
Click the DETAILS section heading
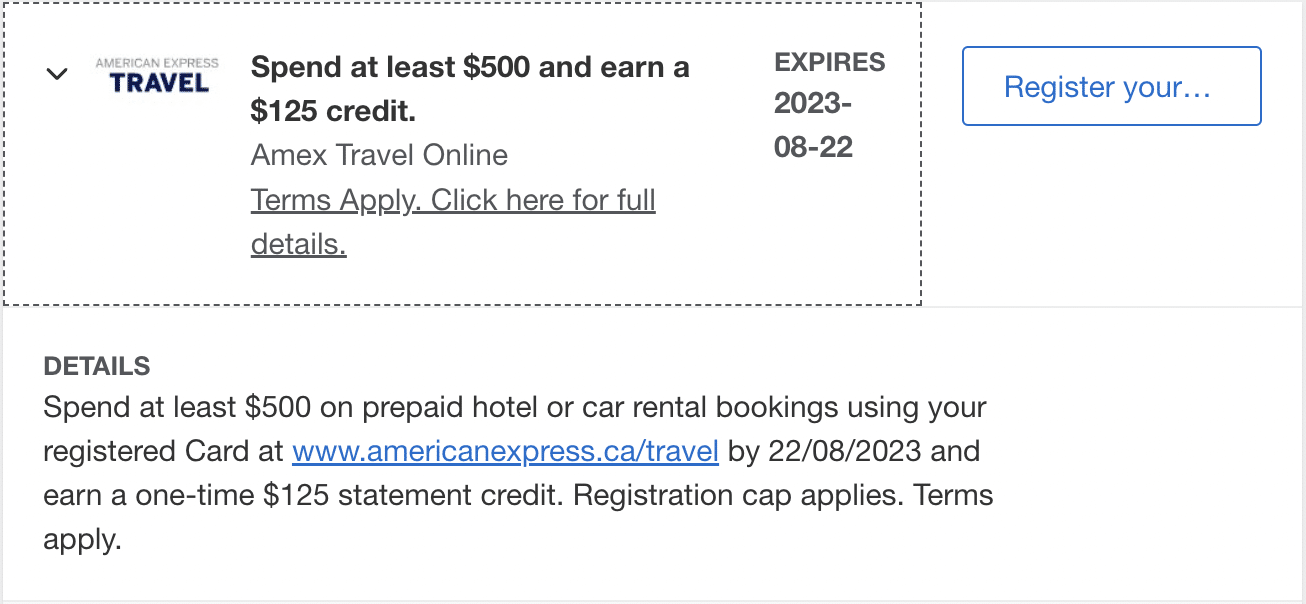97,366
